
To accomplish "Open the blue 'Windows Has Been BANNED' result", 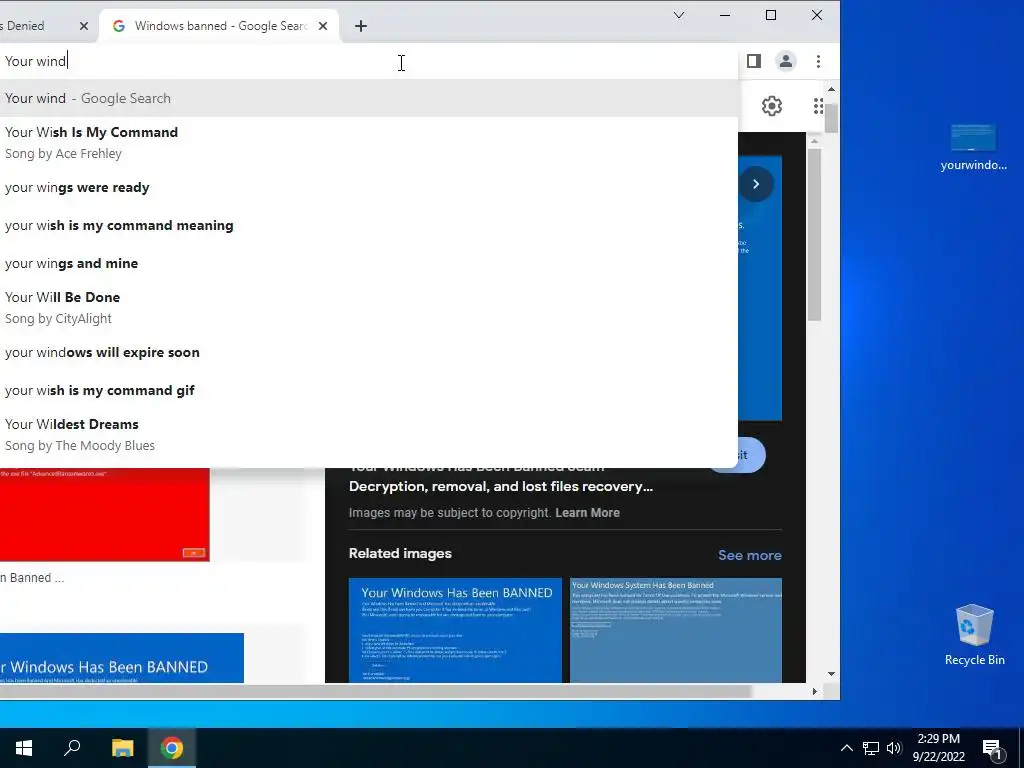I will (x=121, y=658).
